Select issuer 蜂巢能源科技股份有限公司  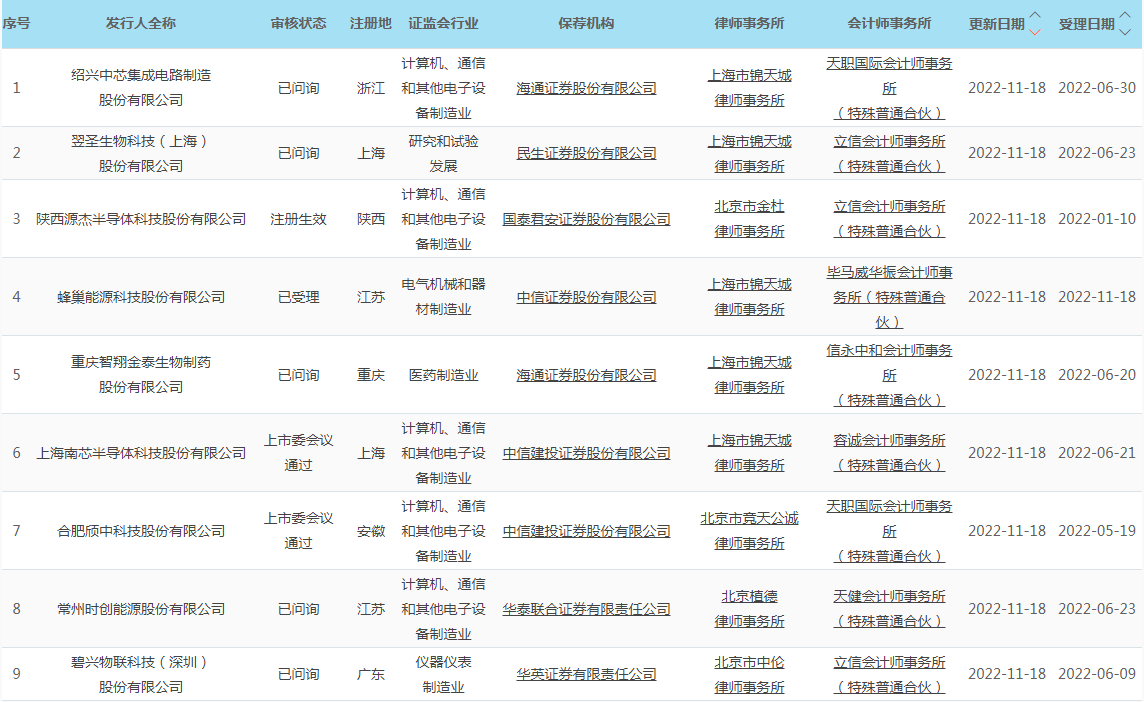point(141,297)
